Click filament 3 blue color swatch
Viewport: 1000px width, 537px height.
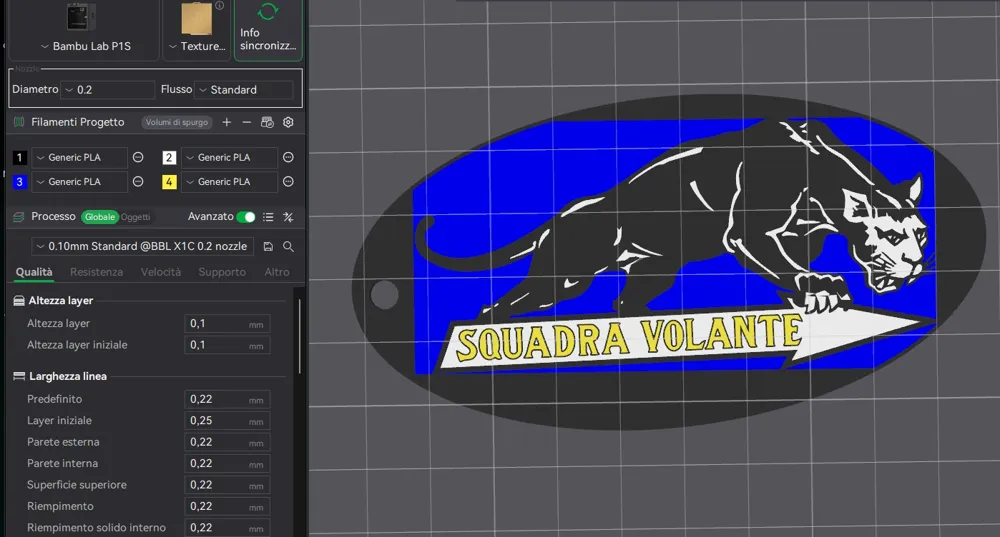[20, 182]
